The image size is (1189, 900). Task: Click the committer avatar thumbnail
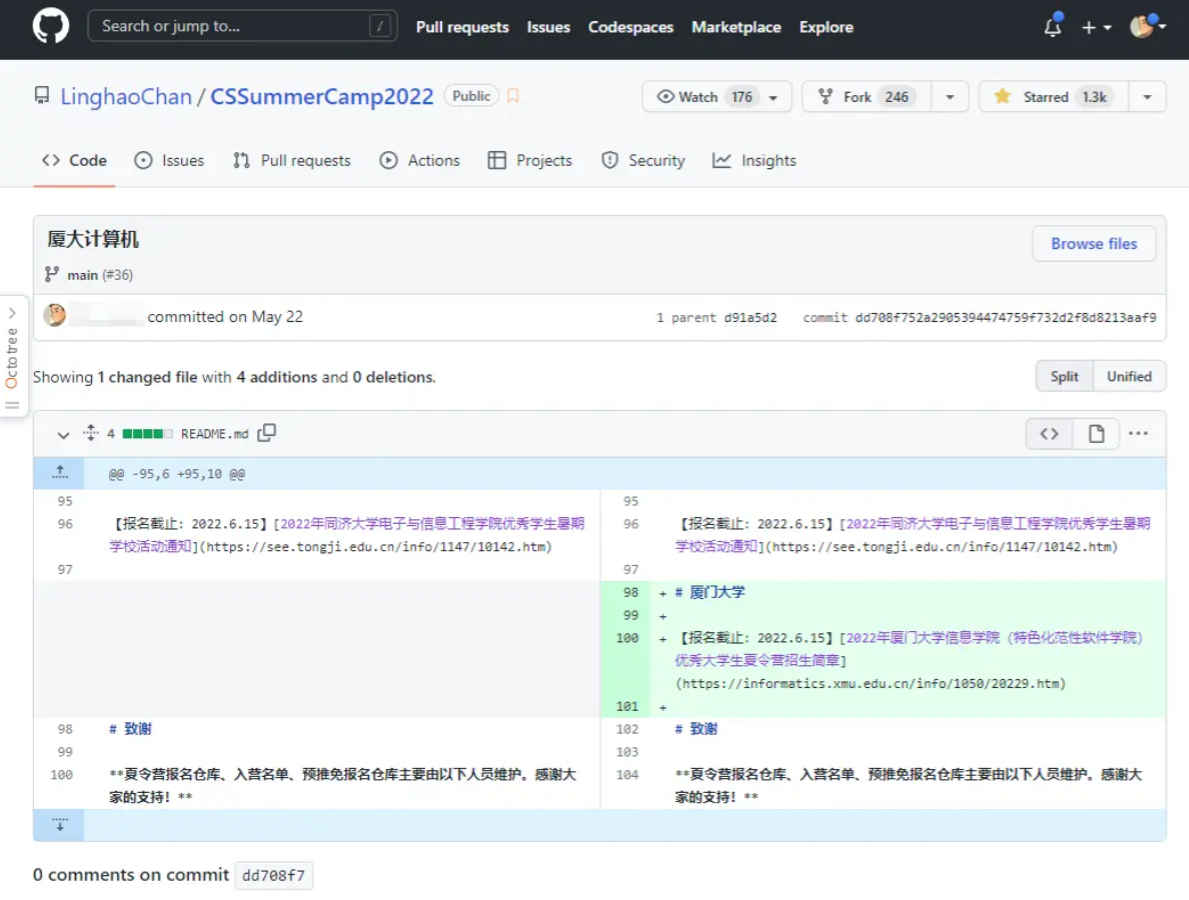(55, 315)
